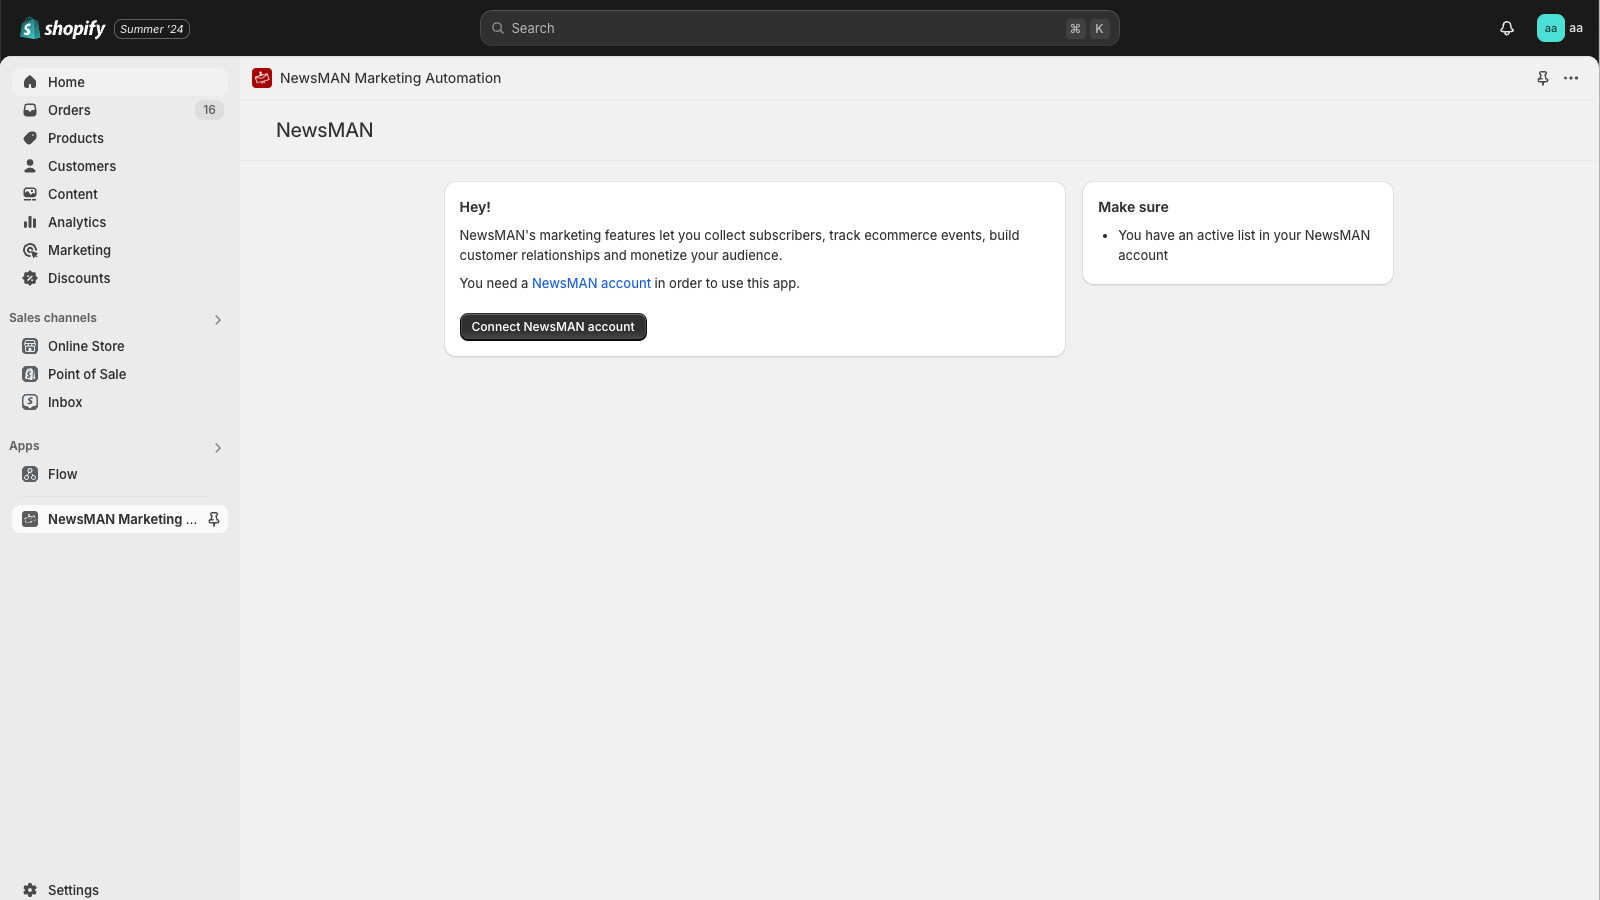The width and height of the screenshot is (1600, 900).
Task: Expand the Sales channels section
Action: (218, 320)
